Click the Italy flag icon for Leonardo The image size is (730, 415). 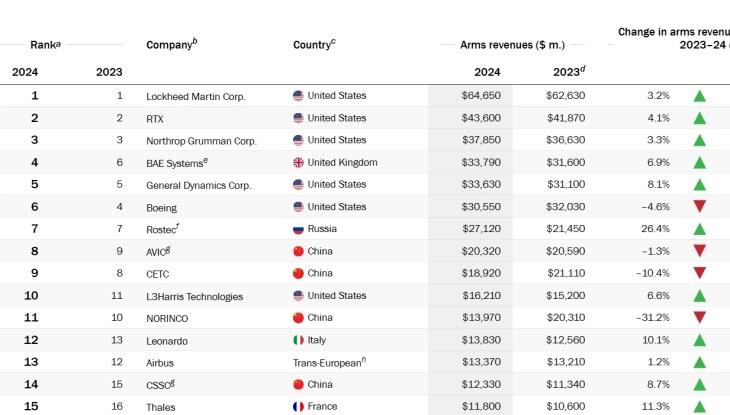pos(298,341)
